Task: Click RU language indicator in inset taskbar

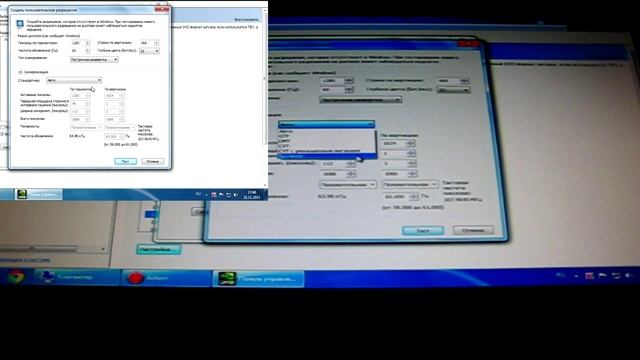Action: coord(198,194)
